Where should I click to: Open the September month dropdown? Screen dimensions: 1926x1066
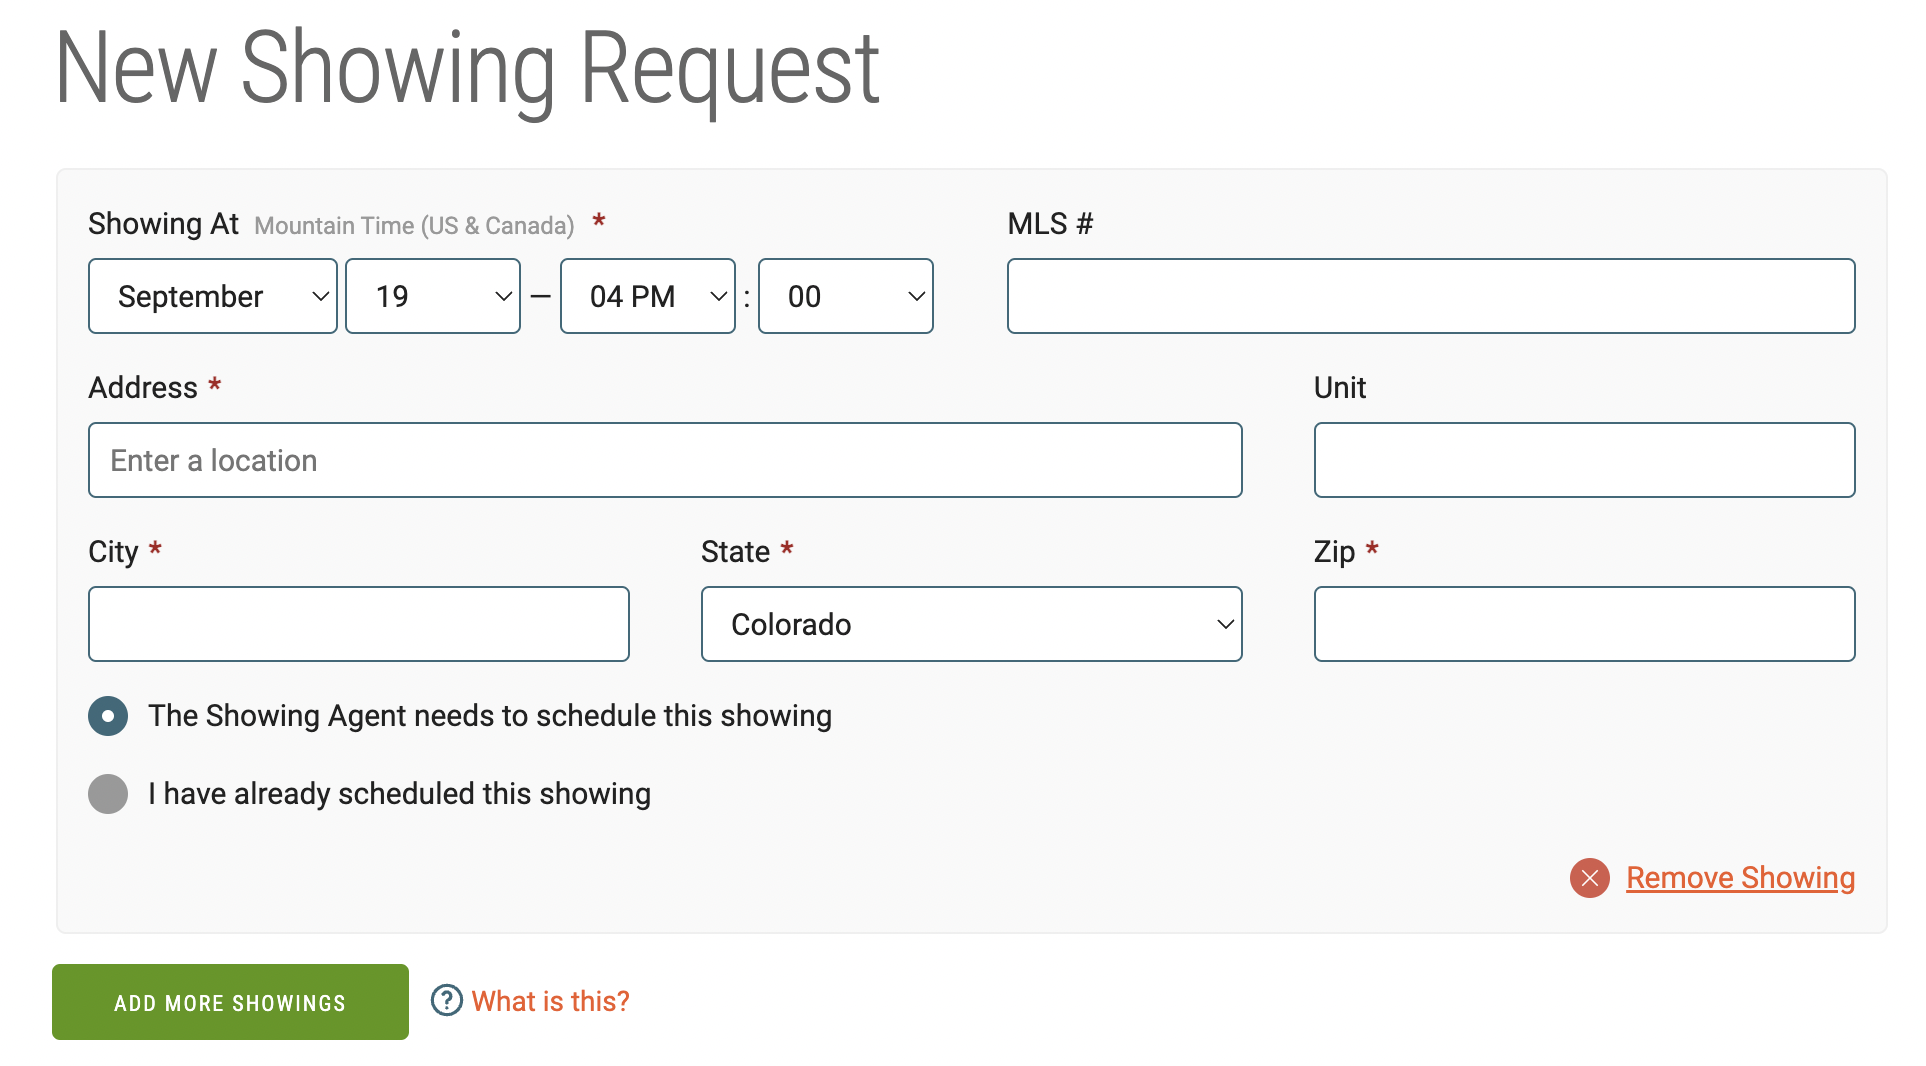(212, 296)
